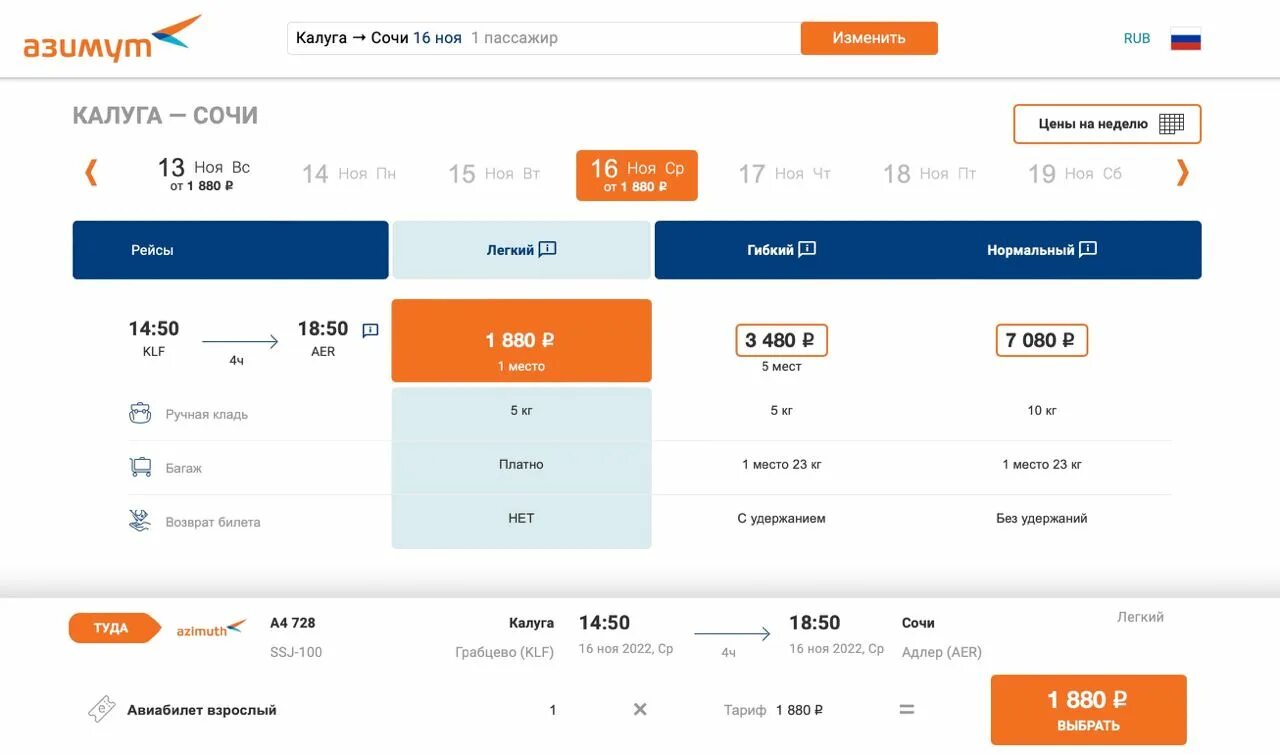Show info for the Легкий fare

pos(547,250)
